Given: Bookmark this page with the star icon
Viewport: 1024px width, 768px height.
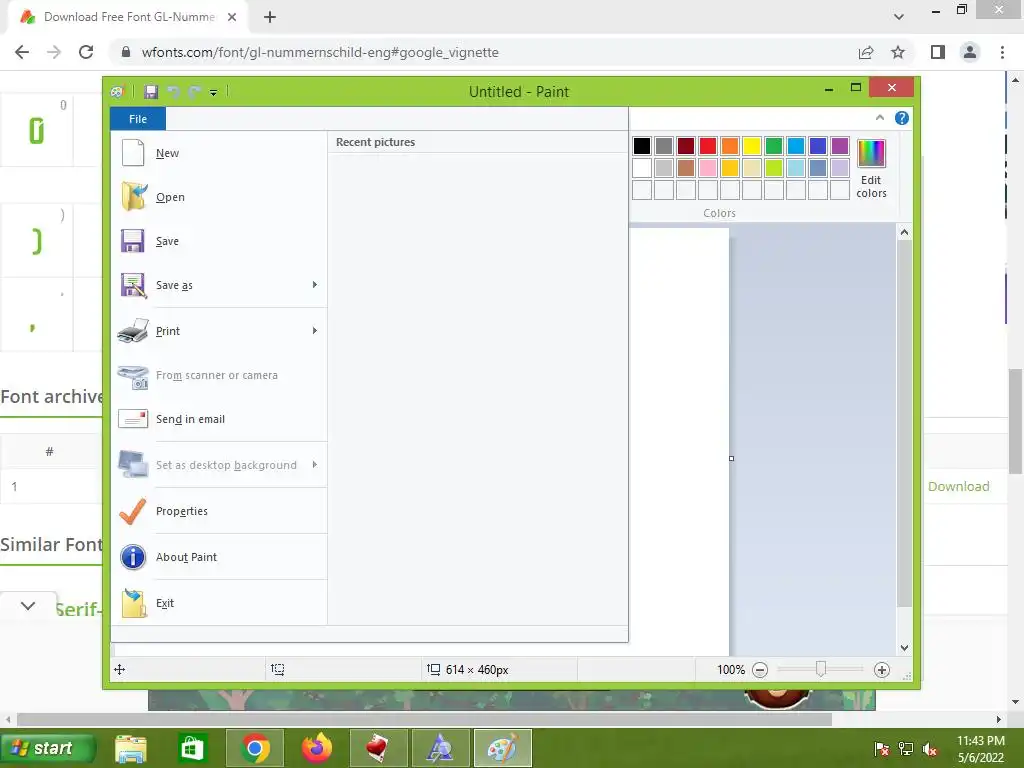Looking at the screenshot, I should 898,52.
